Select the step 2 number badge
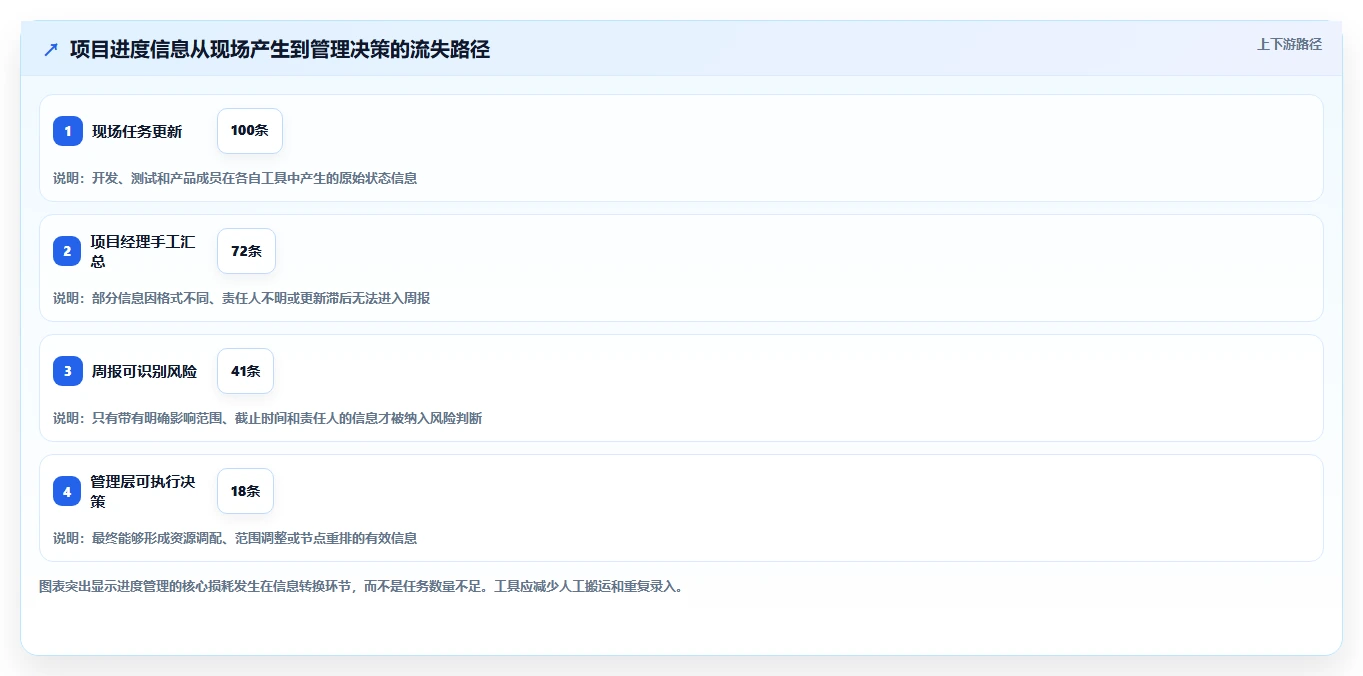 68,251
